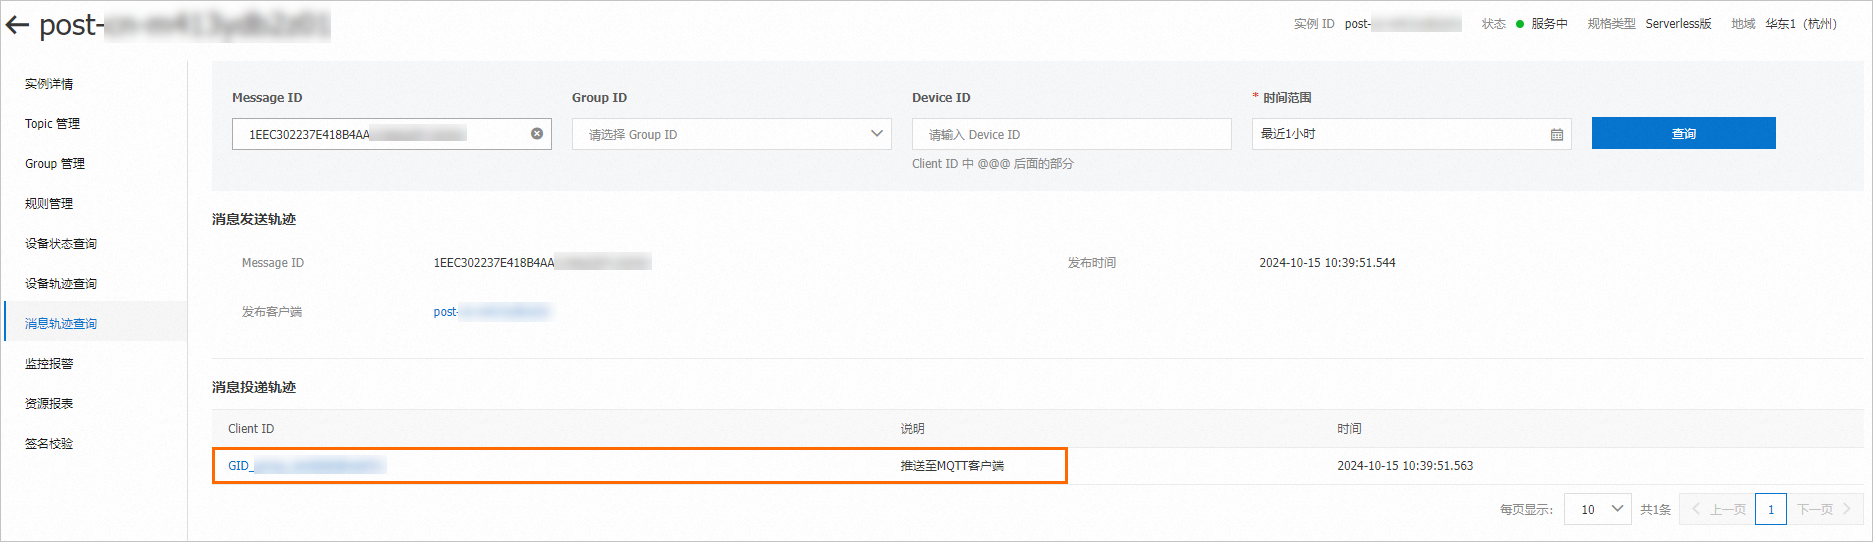Open 实例详情 in the sidebar
Viewport: 1873px width, 542px height.
(x=49, y=84)
